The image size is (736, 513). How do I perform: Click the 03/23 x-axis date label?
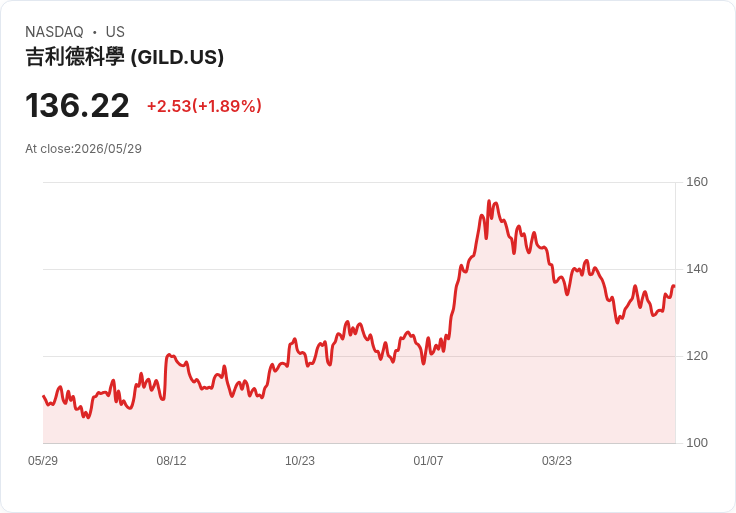557,461
